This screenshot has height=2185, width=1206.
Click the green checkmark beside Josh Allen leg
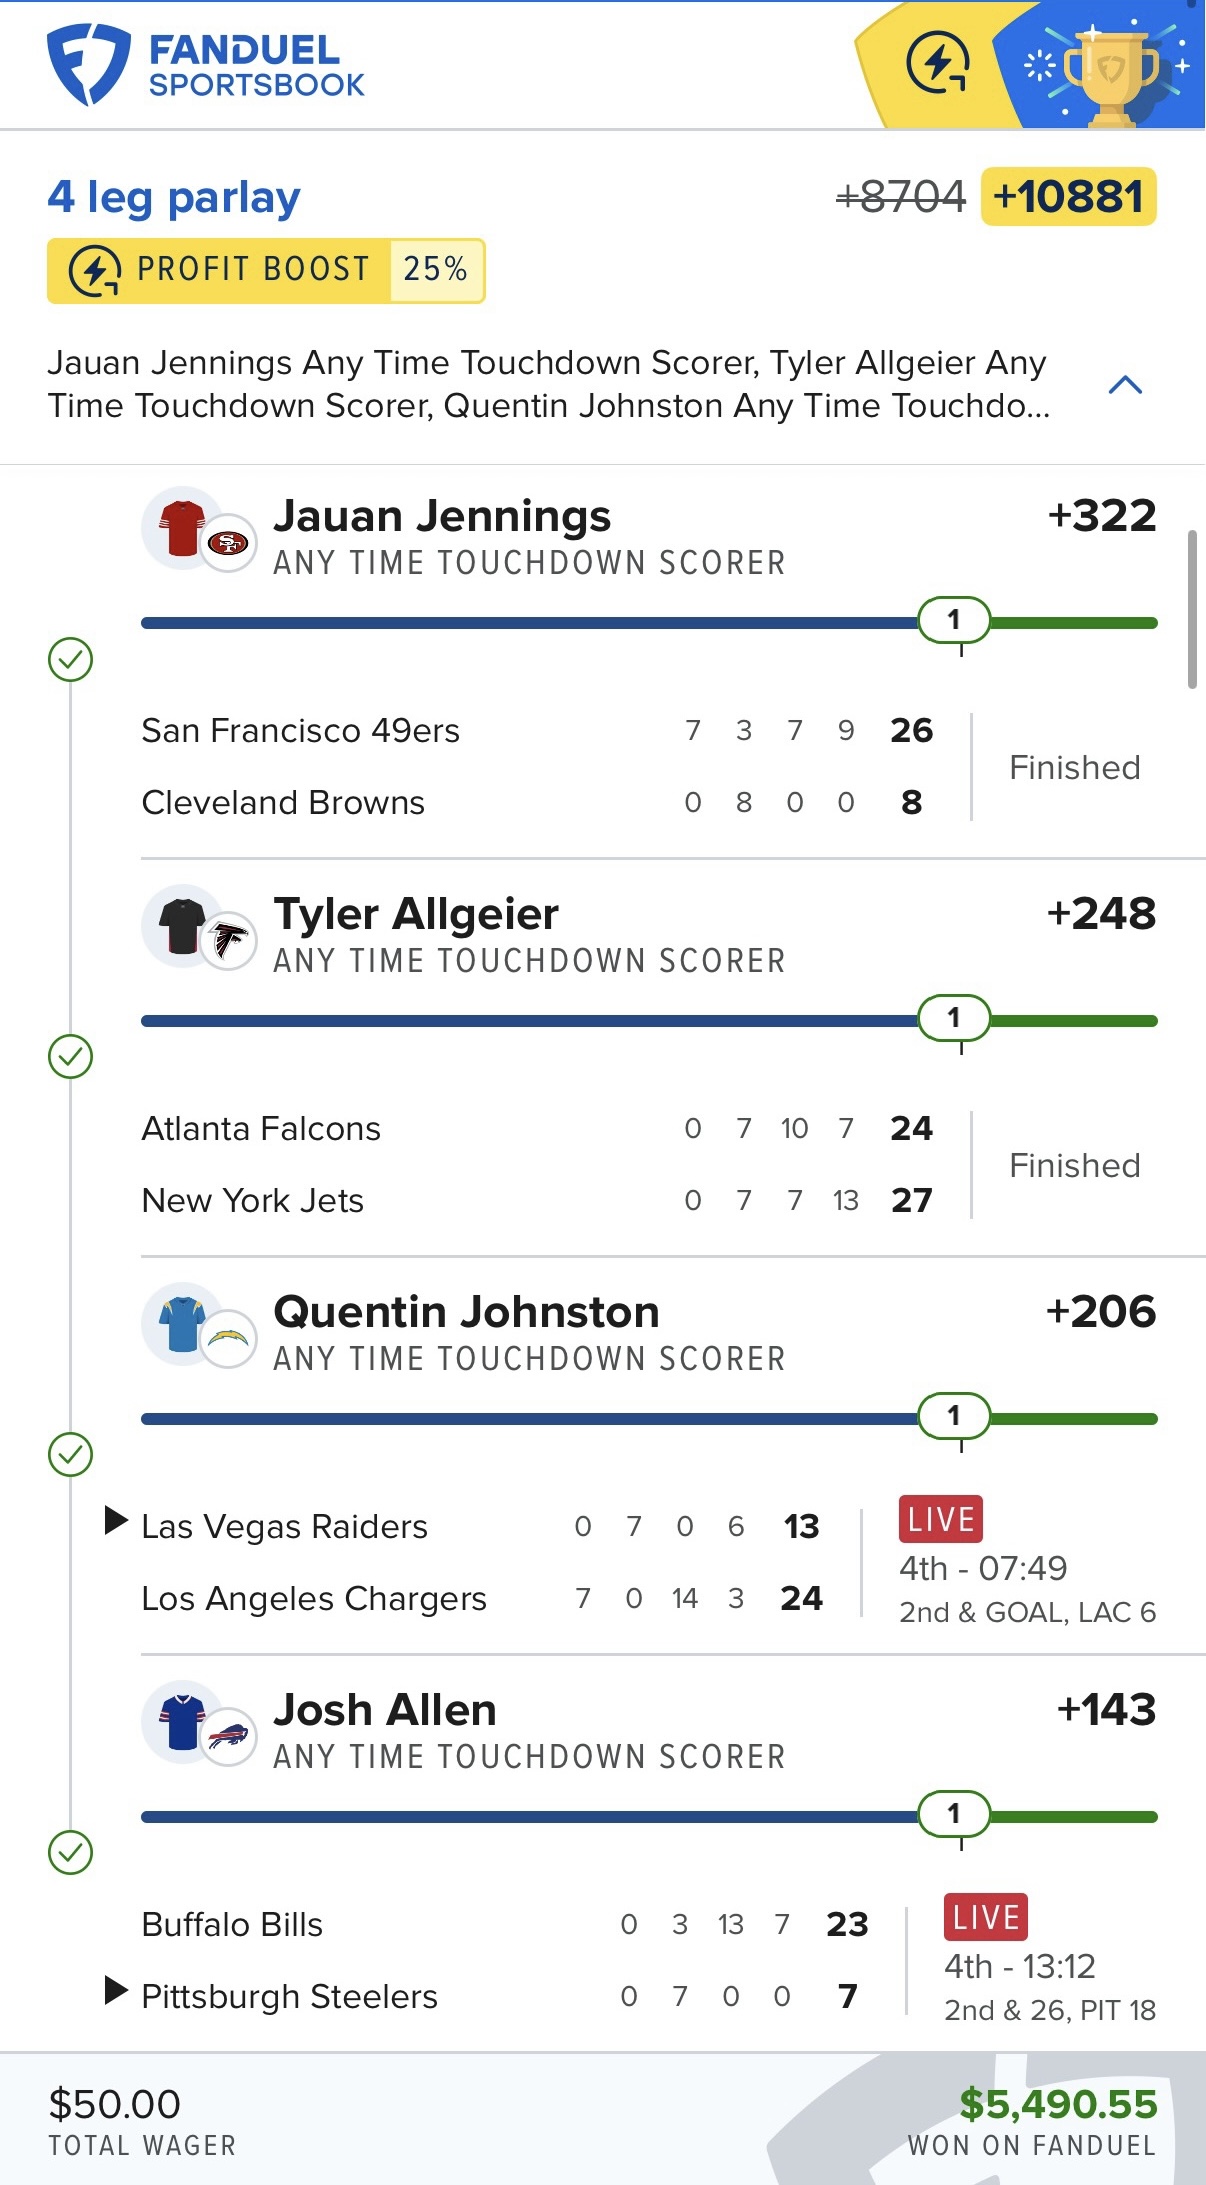point(71,1852)
